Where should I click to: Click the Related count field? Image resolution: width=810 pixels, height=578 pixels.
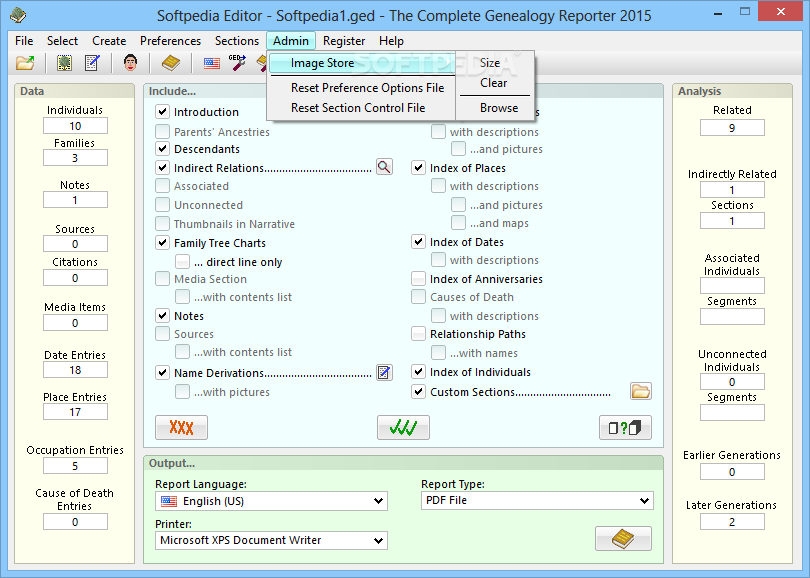732,128
